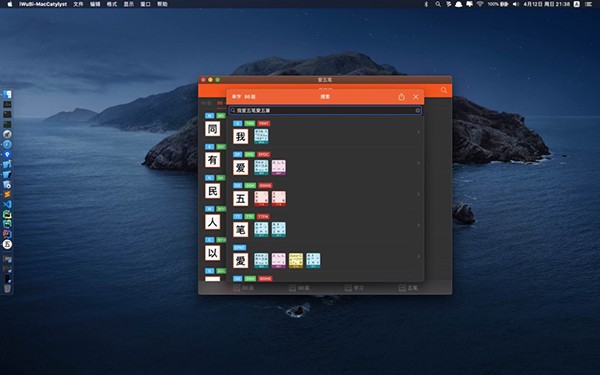Viewport: 600px width, 375px height.
Task: Click the green EPD code tag
Action: click(249, 155)
